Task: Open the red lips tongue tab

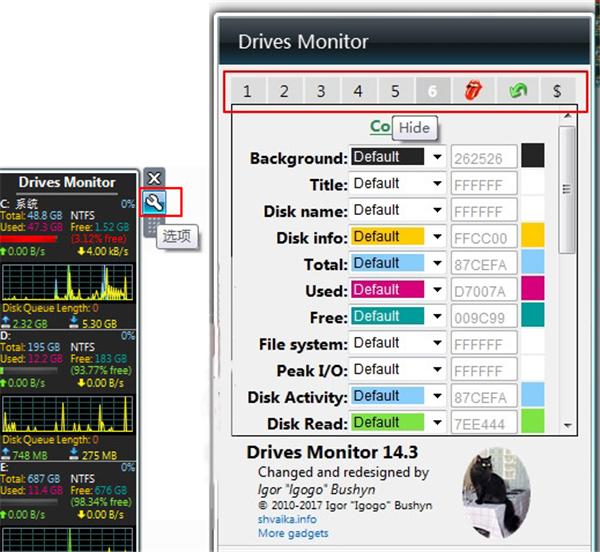Action: click(473, 91)
